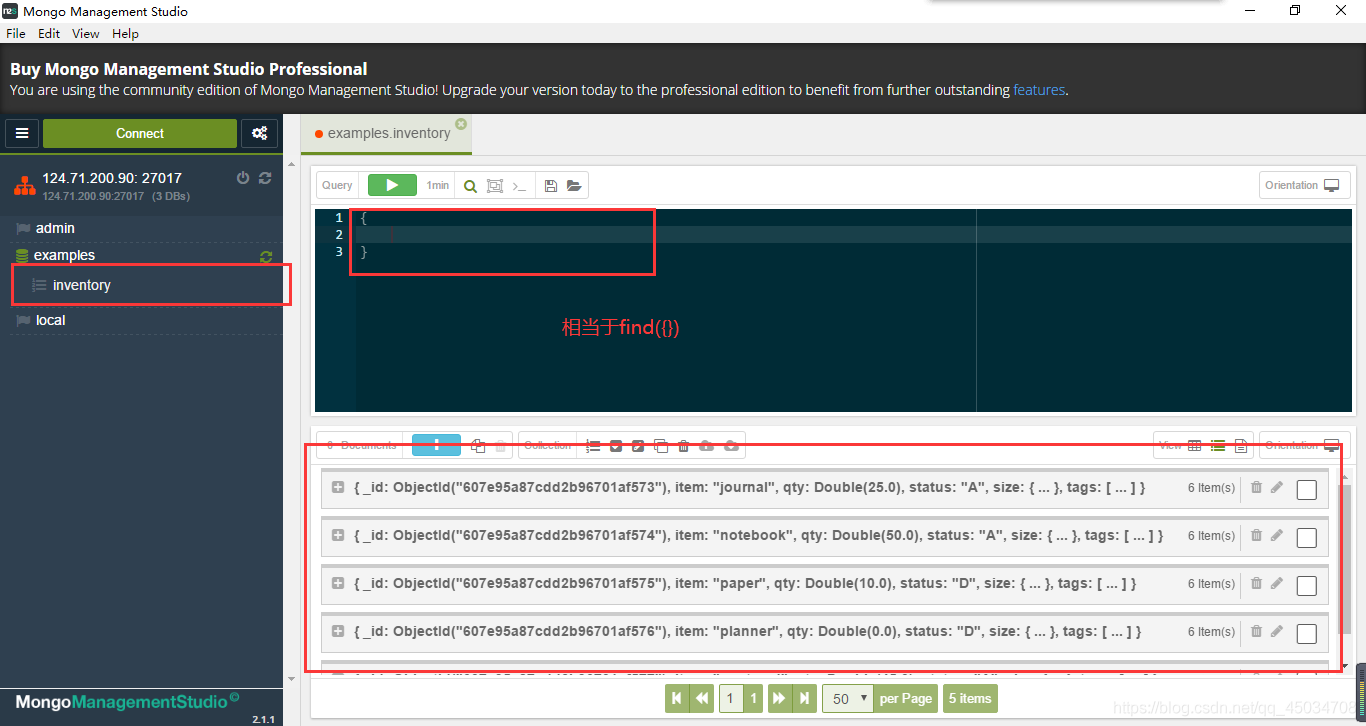This screenshot has width=1366, height=726.
Task: Open the Help menu
Action: coord(125,33)
